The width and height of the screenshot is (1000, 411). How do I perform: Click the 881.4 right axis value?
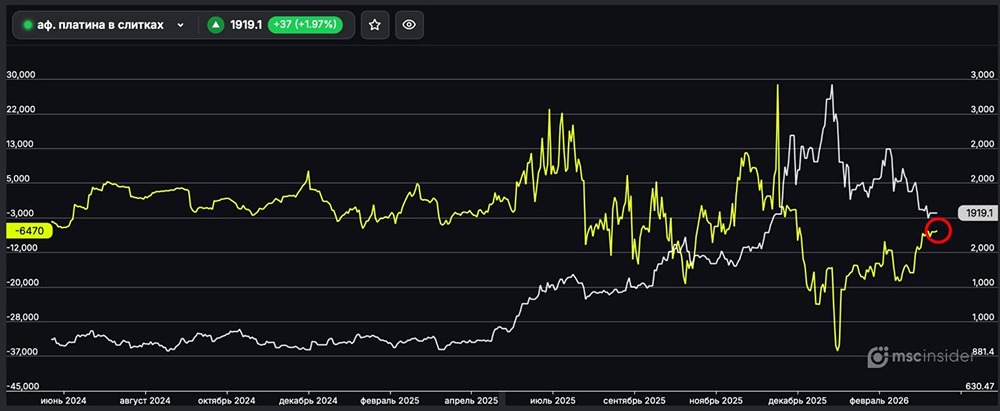pyautogui.click(x=982, y=351)
